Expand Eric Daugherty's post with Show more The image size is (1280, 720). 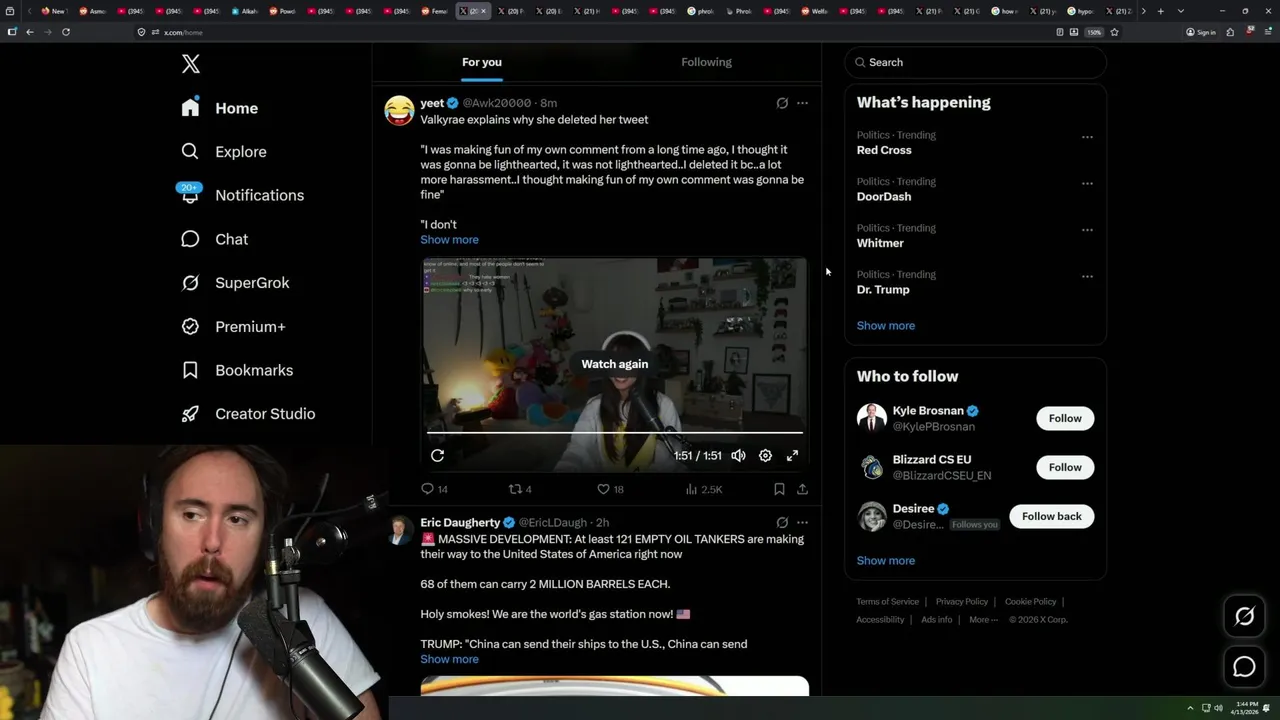point(449,659)
